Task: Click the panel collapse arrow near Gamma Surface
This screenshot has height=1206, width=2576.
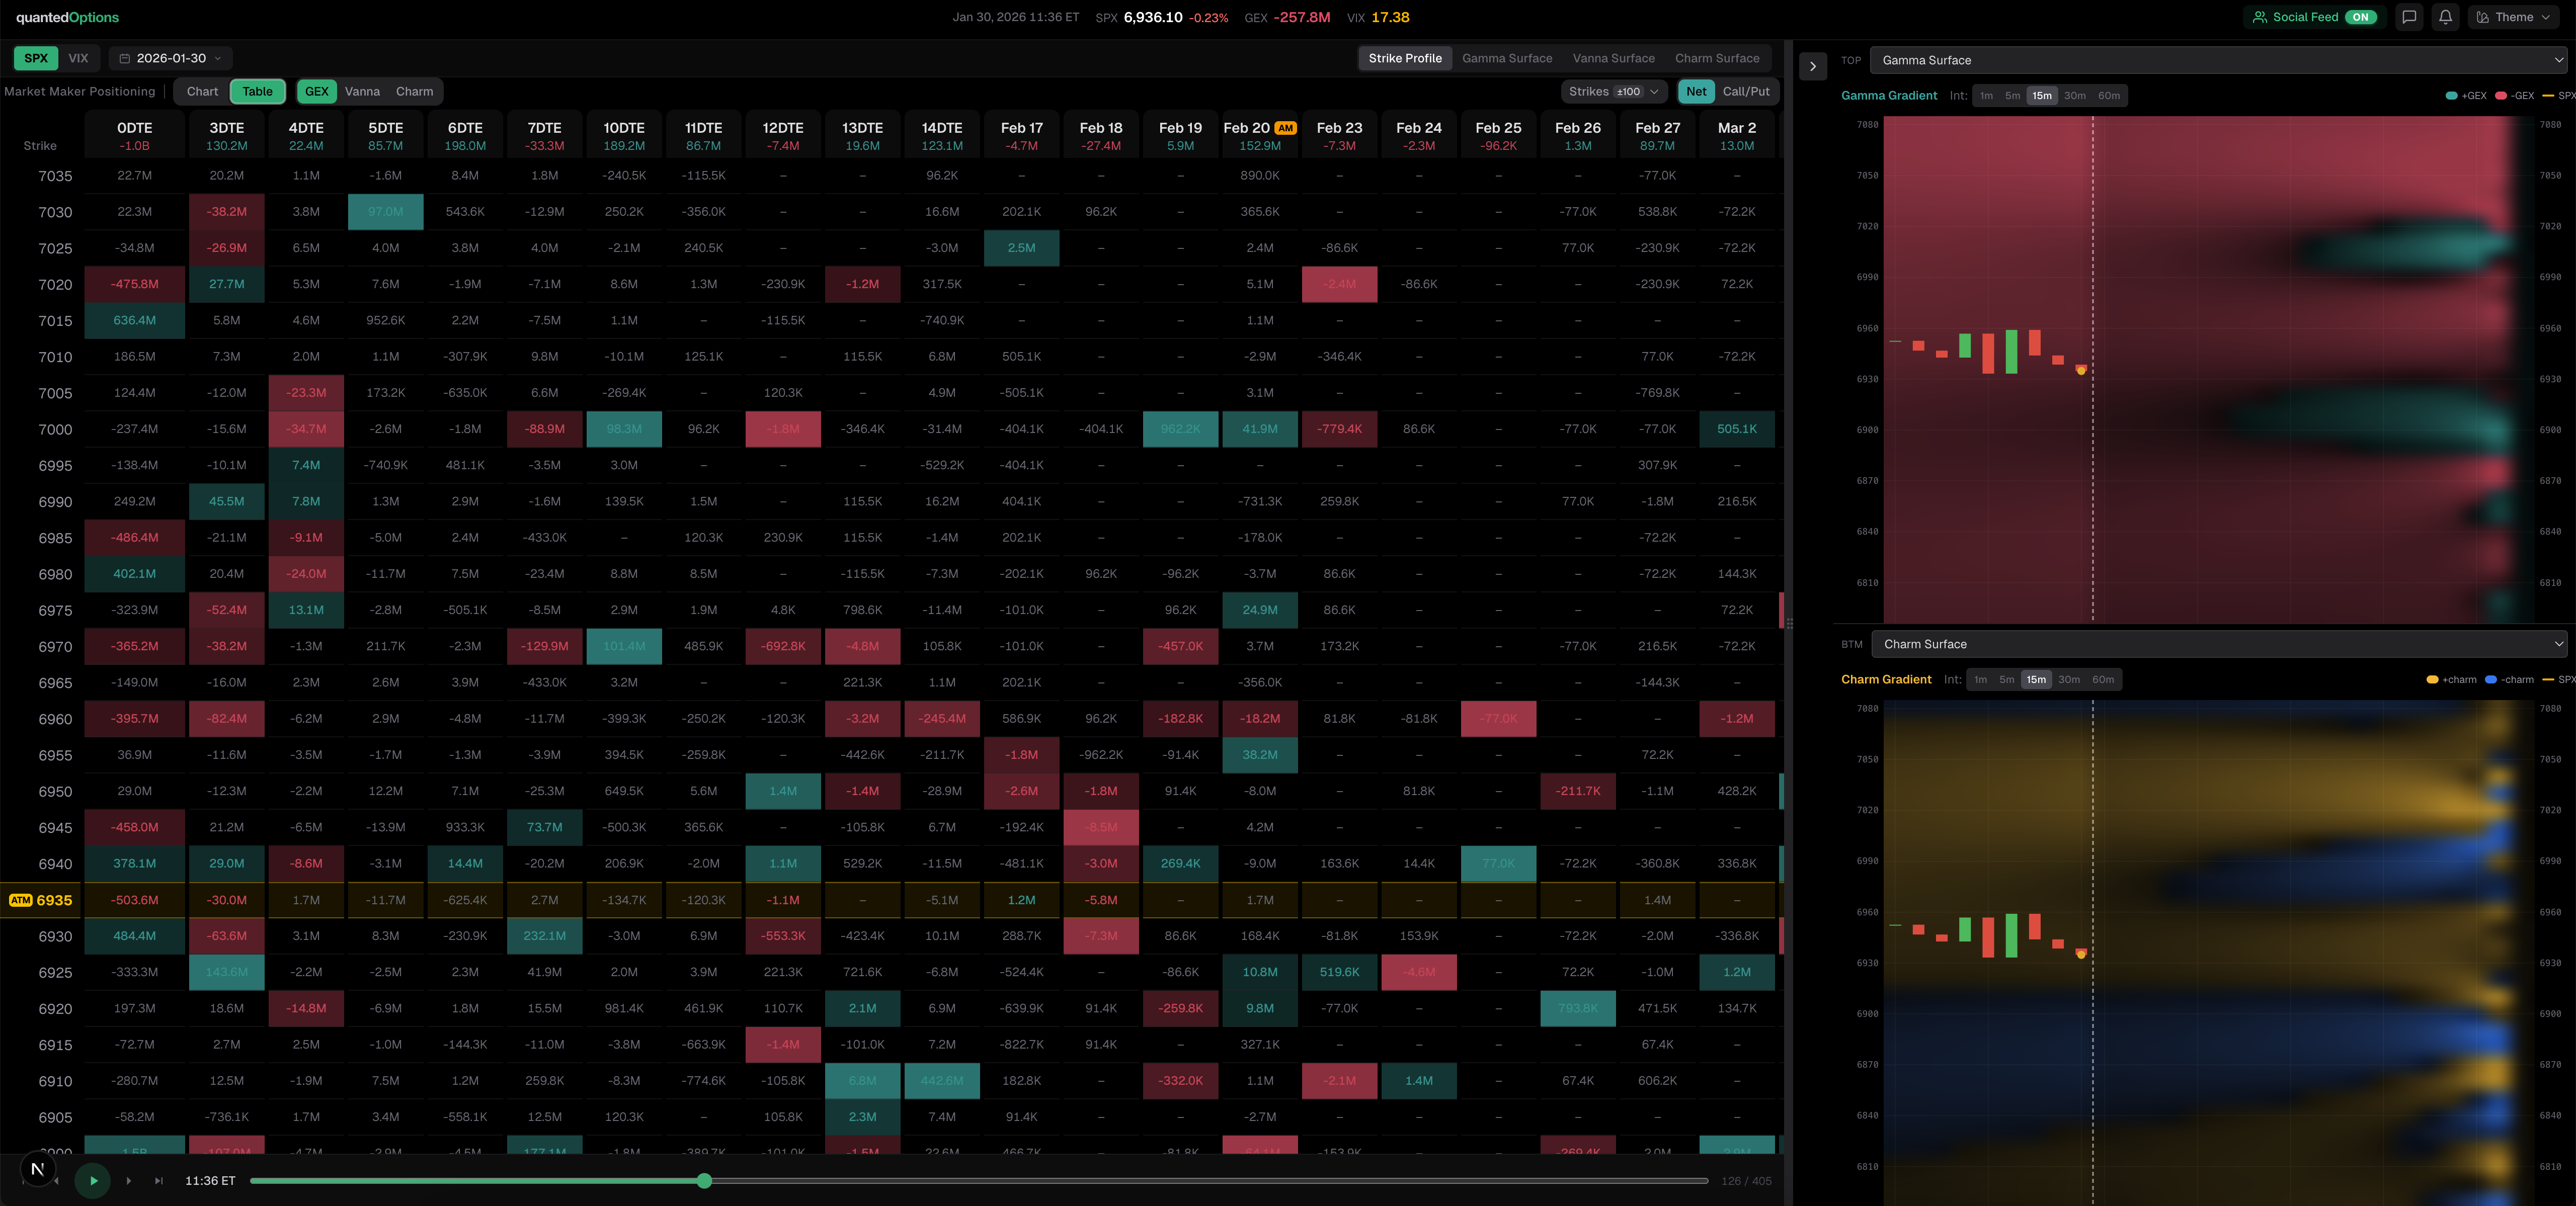Action: pyautogui.click(x=1812, y=66)
